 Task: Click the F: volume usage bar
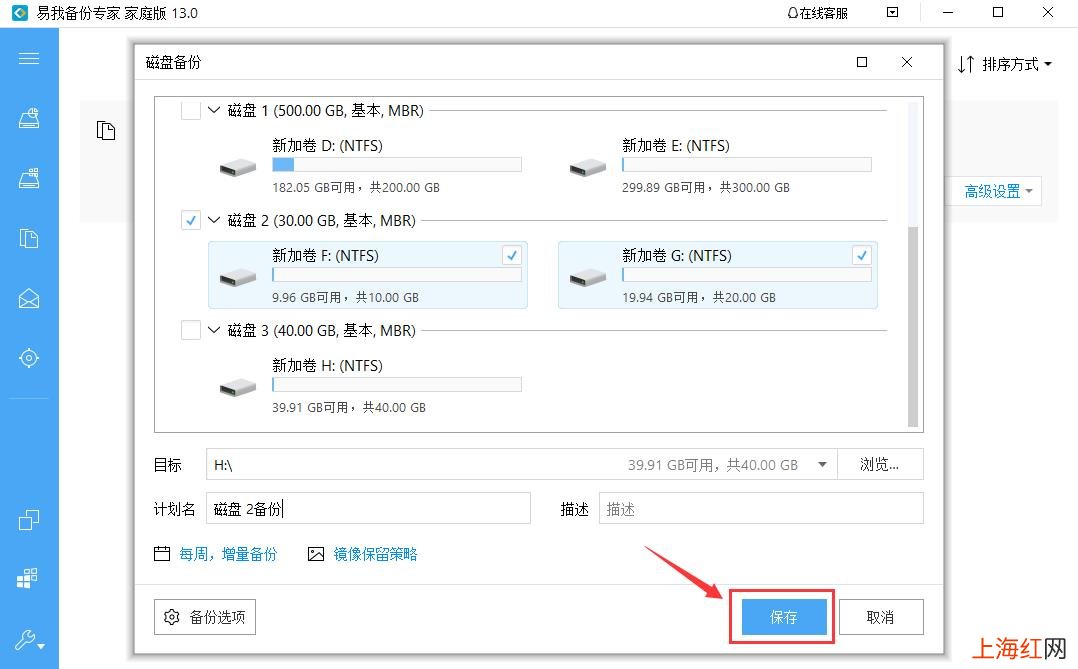(397, 274)
